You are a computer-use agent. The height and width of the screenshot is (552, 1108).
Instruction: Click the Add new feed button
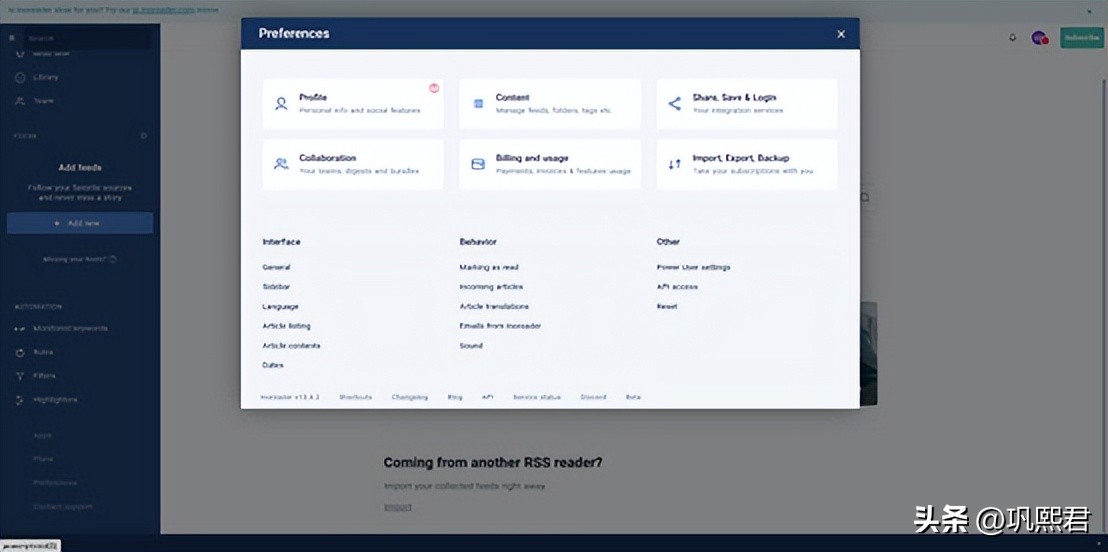(80, 223)
